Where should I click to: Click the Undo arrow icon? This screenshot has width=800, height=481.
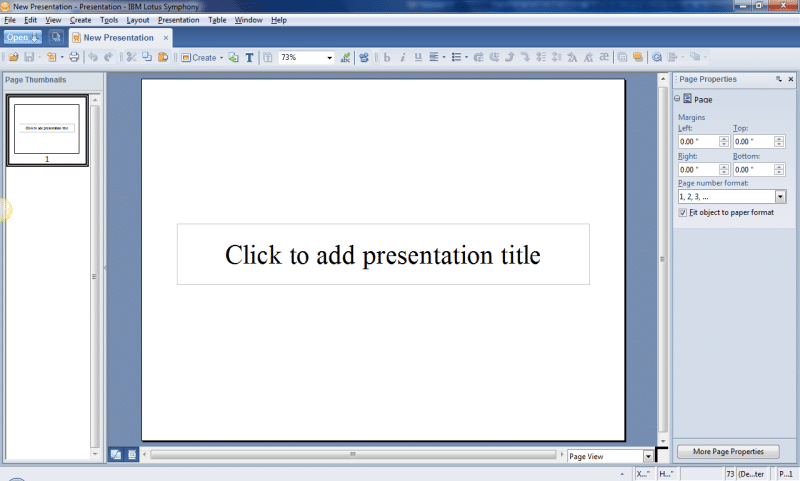coord(93,58)
